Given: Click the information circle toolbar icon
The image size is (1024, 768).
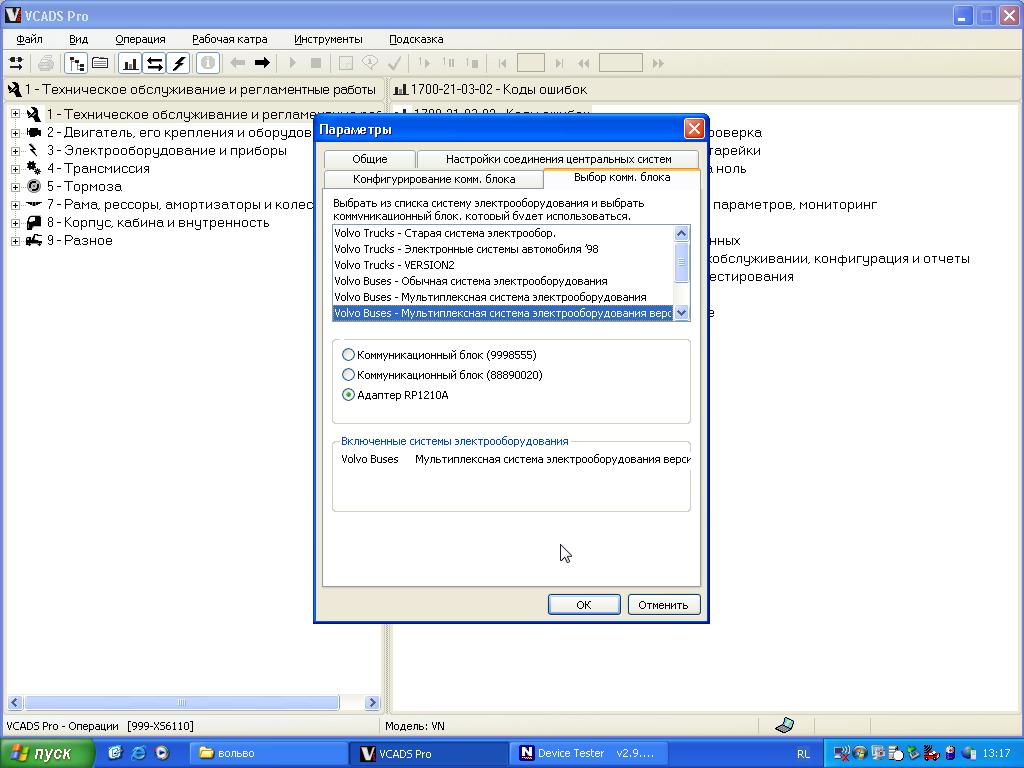Looking at the screenshot, I should coord(208,63).
